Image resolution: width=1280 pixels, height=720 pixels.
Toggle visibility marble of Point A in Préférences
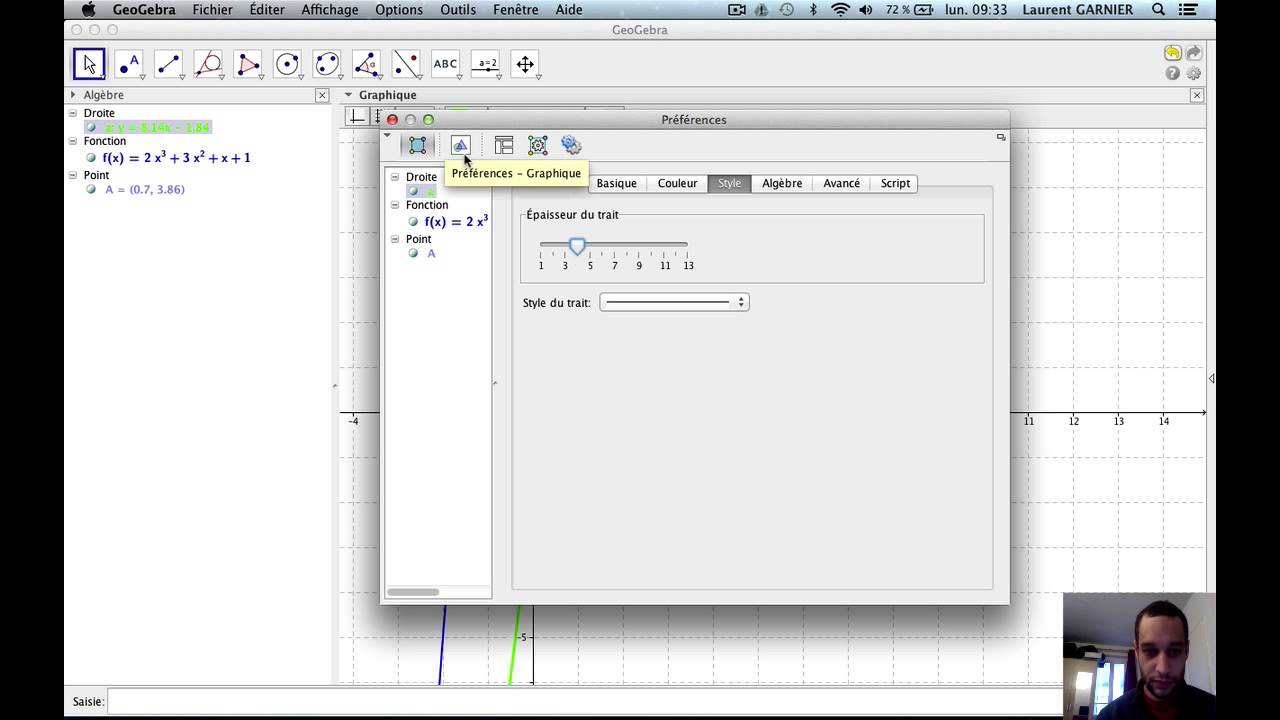(413, 254)
